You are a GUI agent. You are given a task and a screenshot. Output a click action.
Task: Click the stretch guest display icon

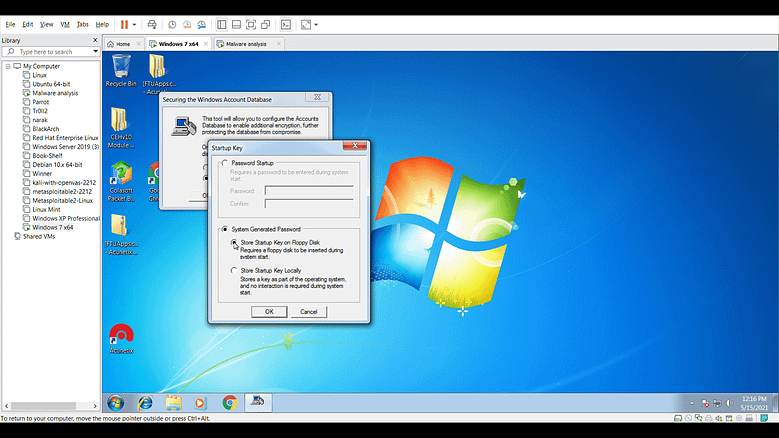click(306, 24)
